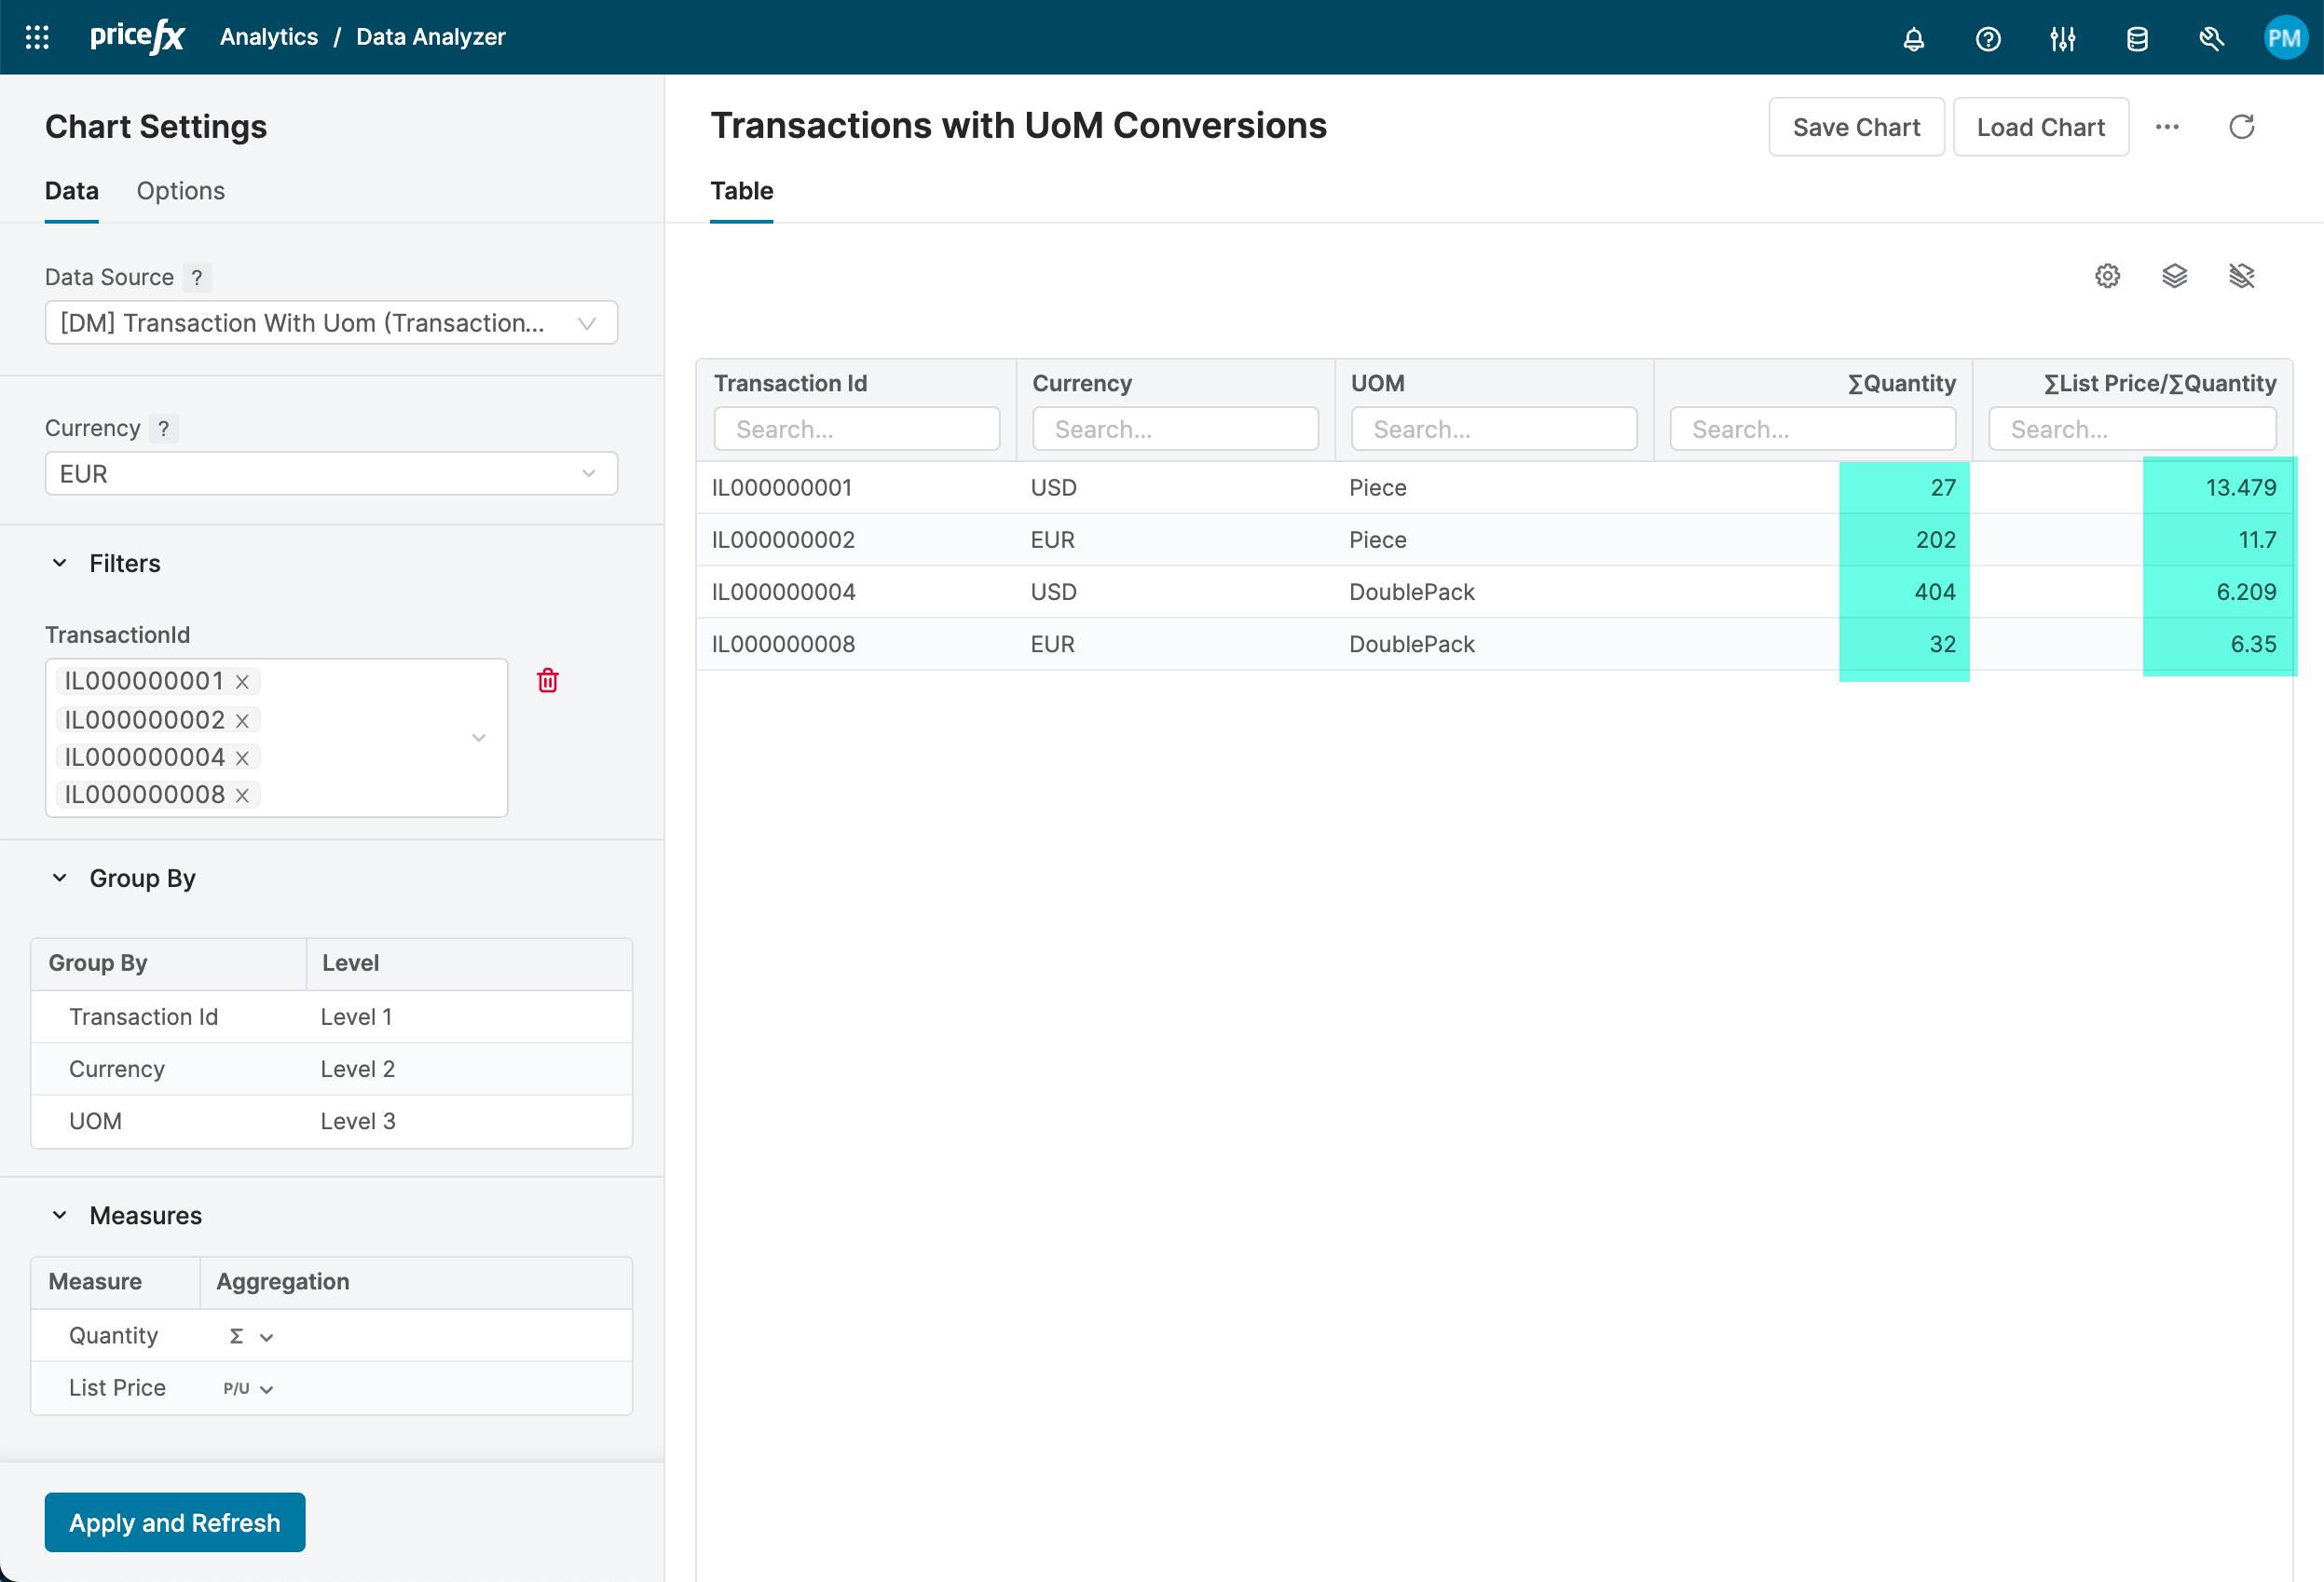This screenshot has width=2324, height=1582.
Task: Open table settings gear icon
Action: (2107, 276)
